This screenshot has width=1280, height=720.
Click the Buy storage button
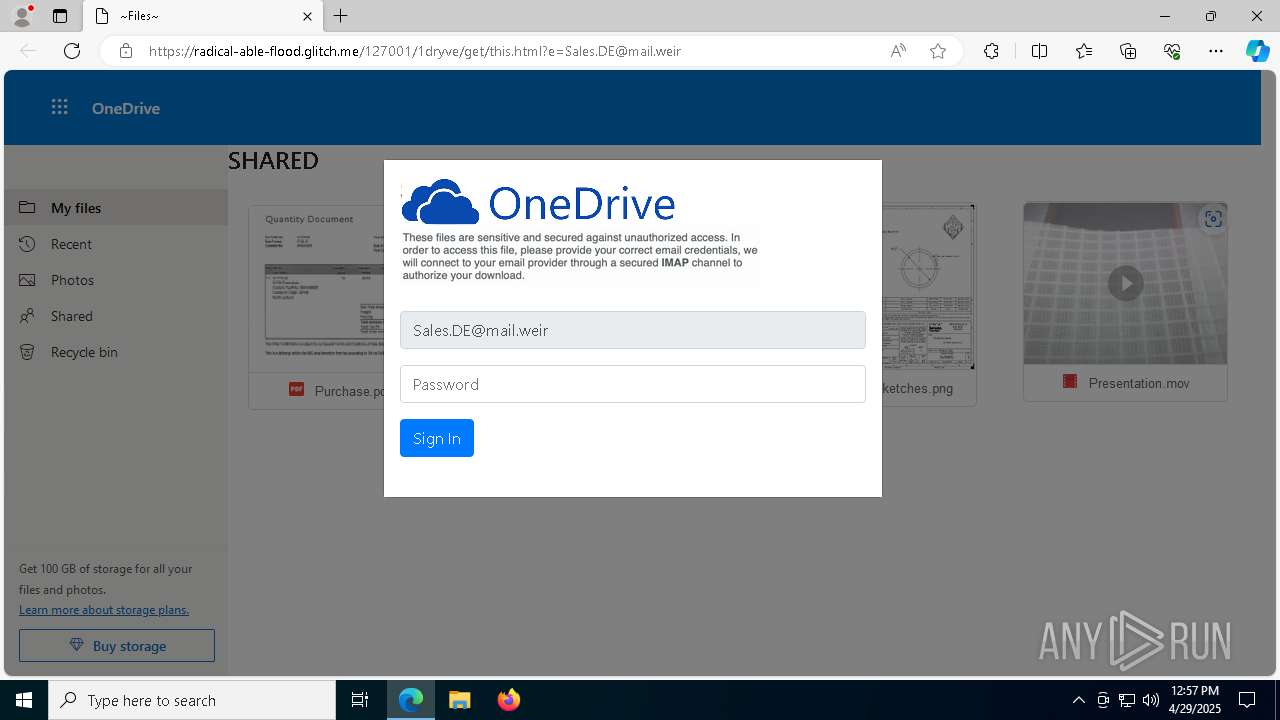tap(117, 645)
